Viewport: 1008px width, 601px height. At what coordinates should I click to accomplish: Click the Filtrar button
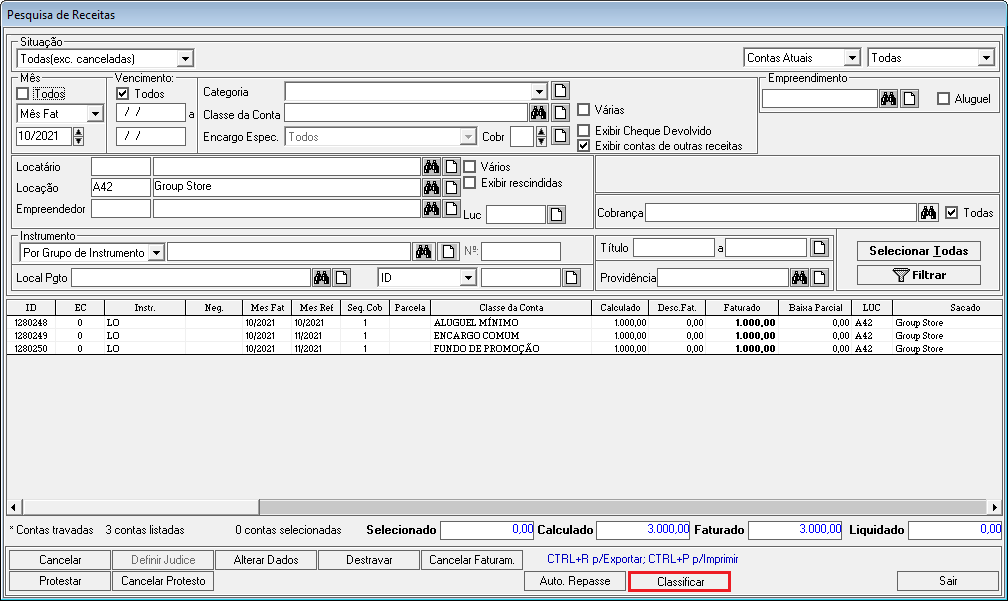tap(919, 275)
